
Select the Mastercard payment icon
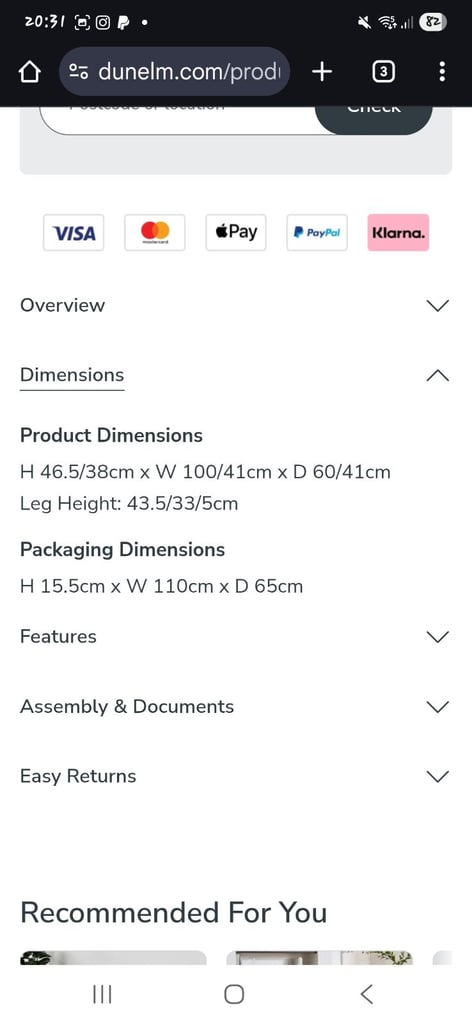pyautogui.click(x=155, y=232)
